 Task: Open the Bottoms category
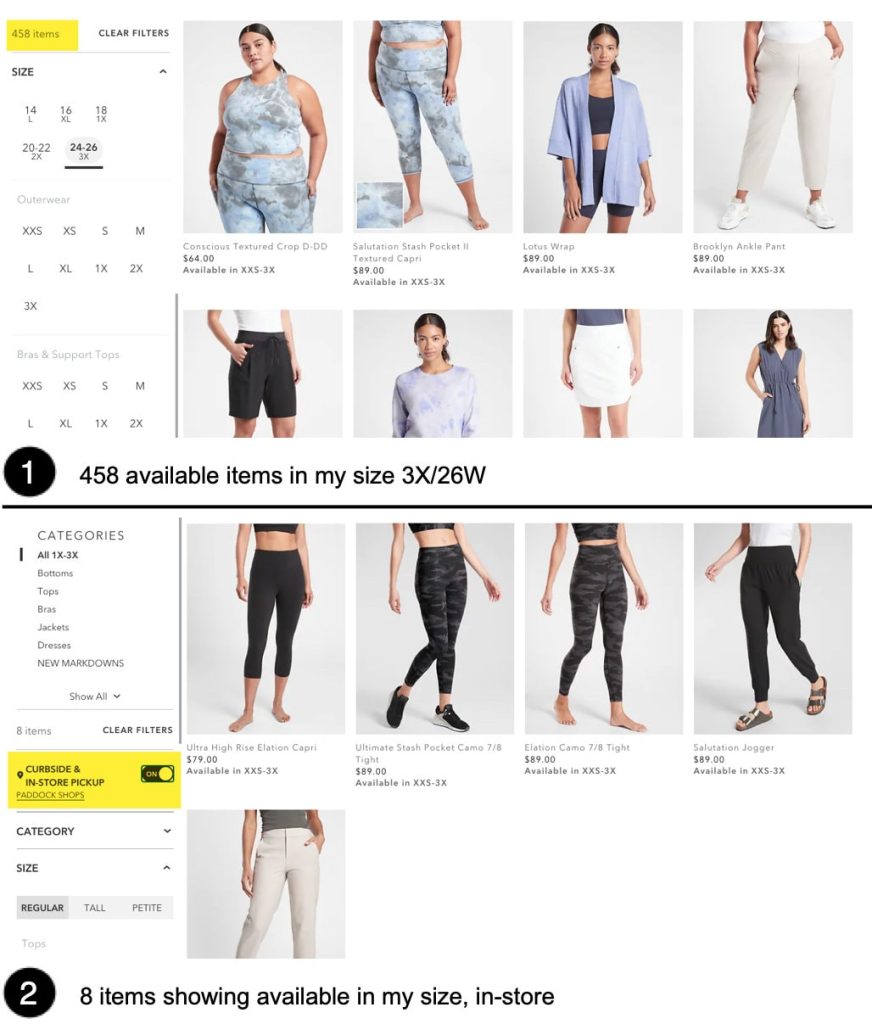[55, 573]
